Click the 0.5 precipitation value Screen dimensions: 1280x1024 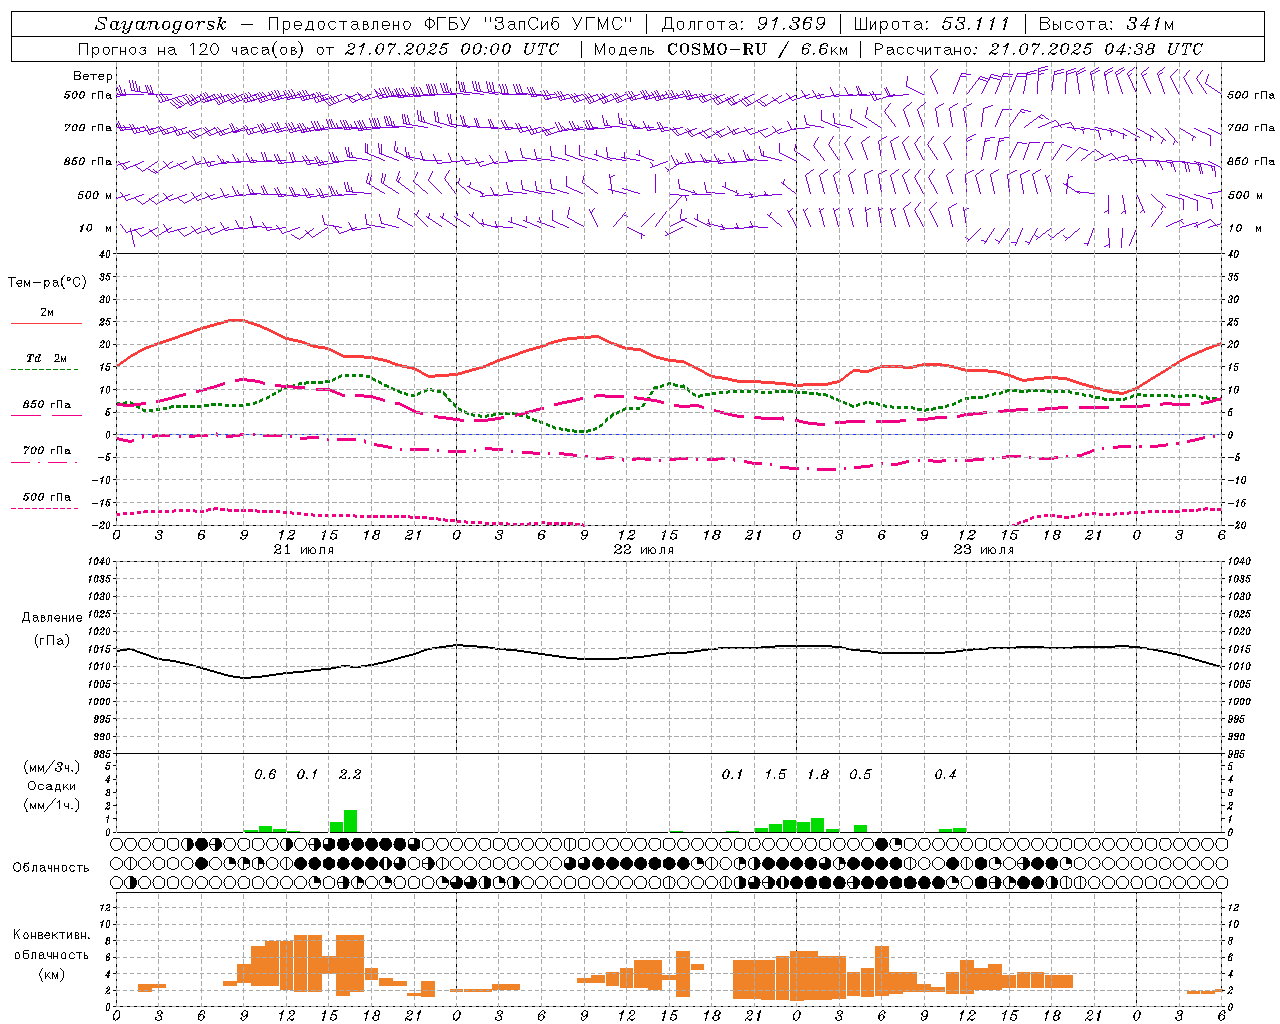click(860, 774)
